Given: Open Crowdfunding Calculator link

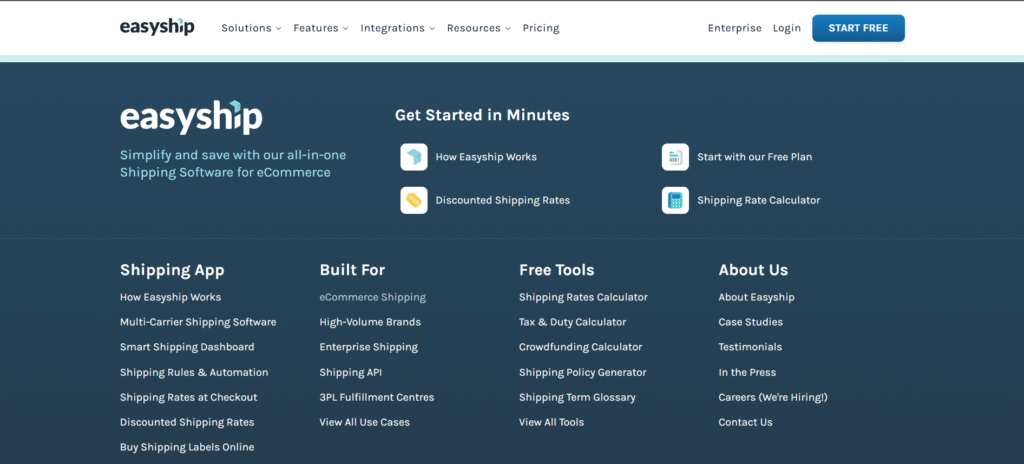Looking at the screenshot, I should [x=581, y=347].
